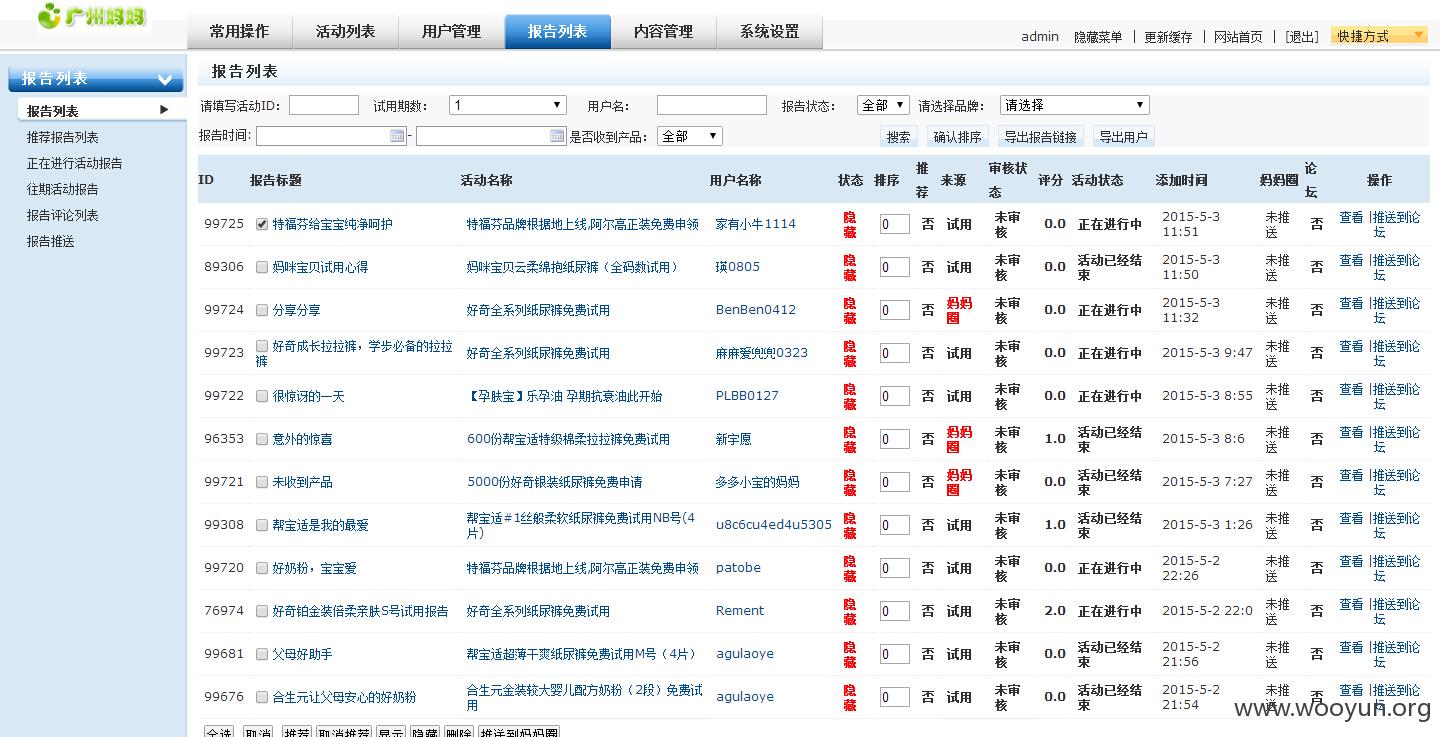Click 推送到论坛 for report 99724
Screen dimensions: 1440x737
[x=1396, y=310]
